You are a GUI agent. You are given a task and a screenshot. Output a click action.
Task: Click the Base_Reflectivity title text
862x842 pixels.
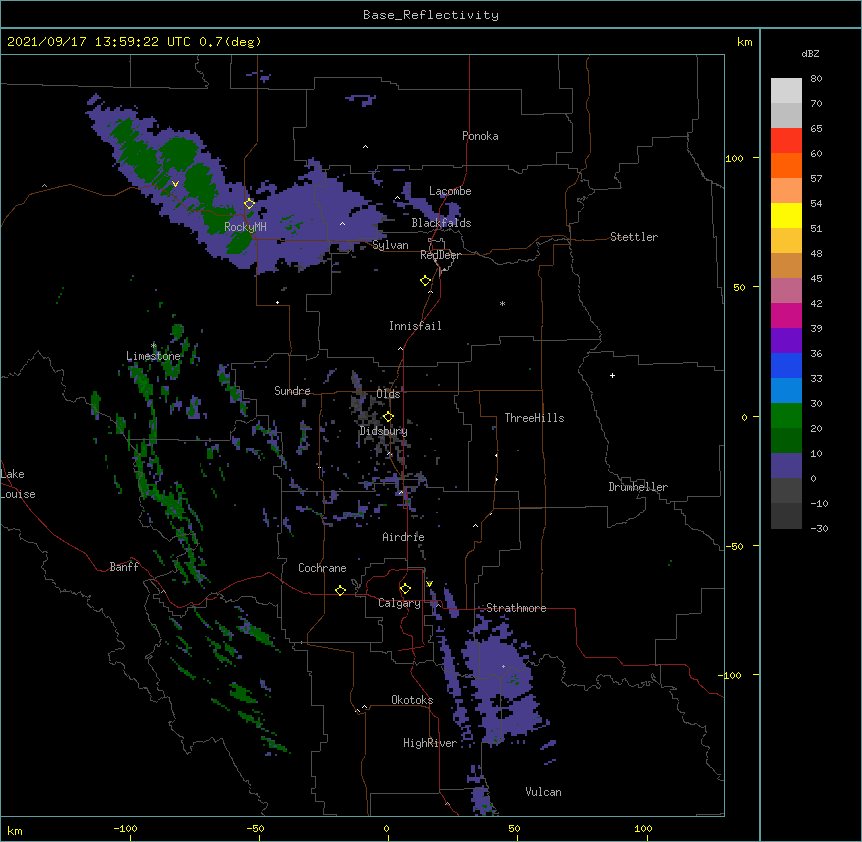431,15
